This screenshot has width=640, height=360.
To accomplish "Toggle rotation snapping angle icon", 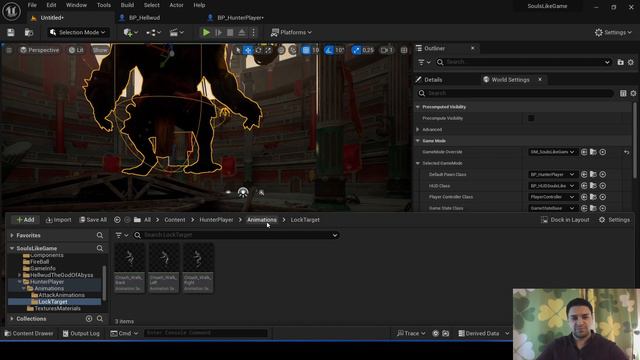I will 329,50.
